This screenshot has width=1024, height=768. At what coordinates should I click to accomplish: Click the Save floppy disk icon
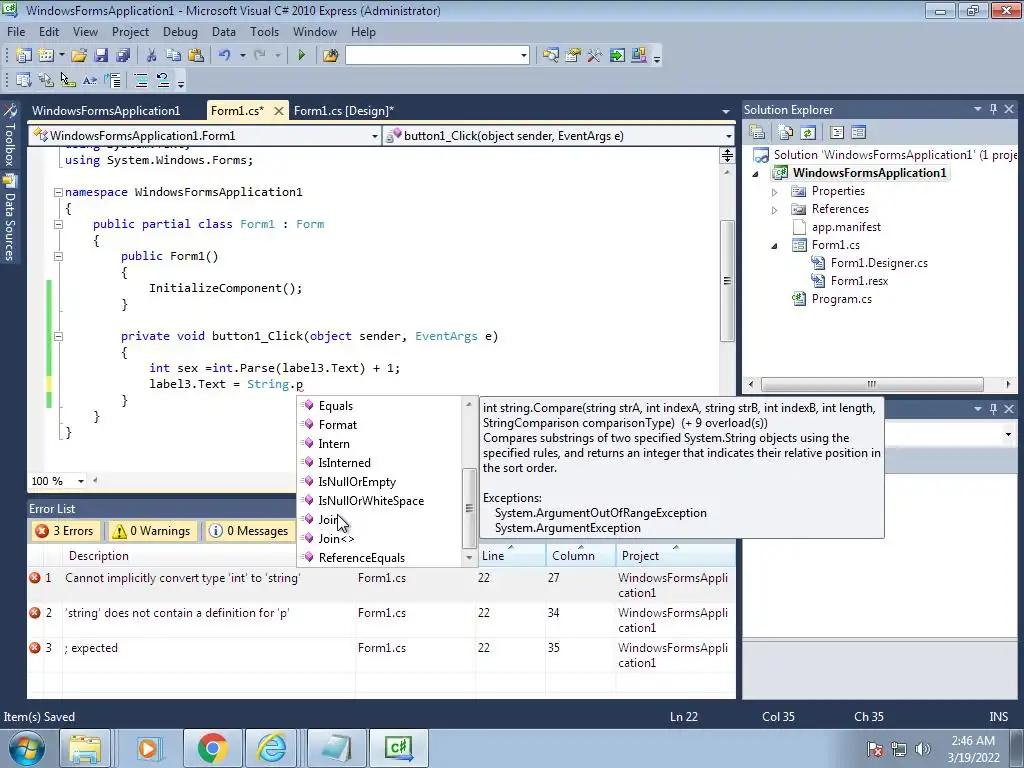[x=101, y=56]
